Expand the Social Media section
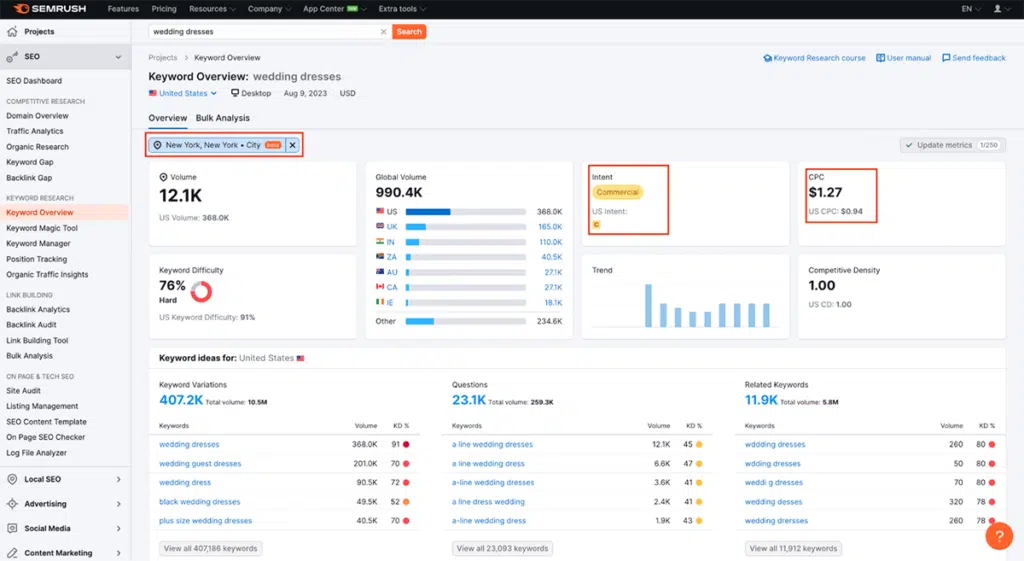This screenshot has width=1024, height=561. point(118,528)
